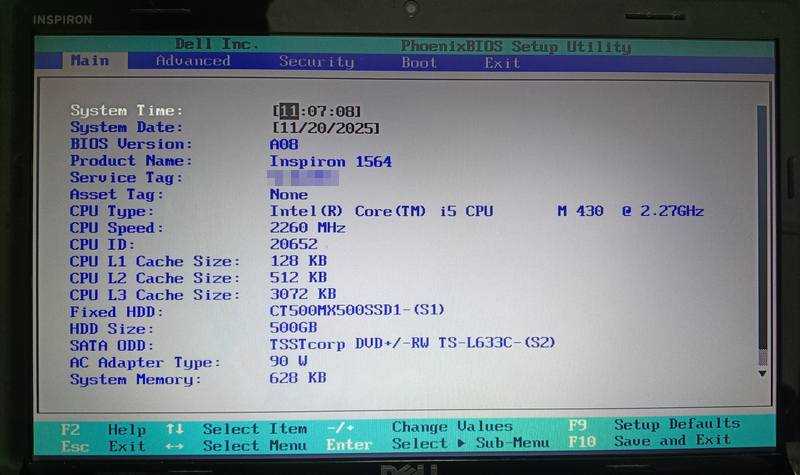Click the Service Tag label
Viewport: 800px width, 475px height.
[x=127, y=178]
